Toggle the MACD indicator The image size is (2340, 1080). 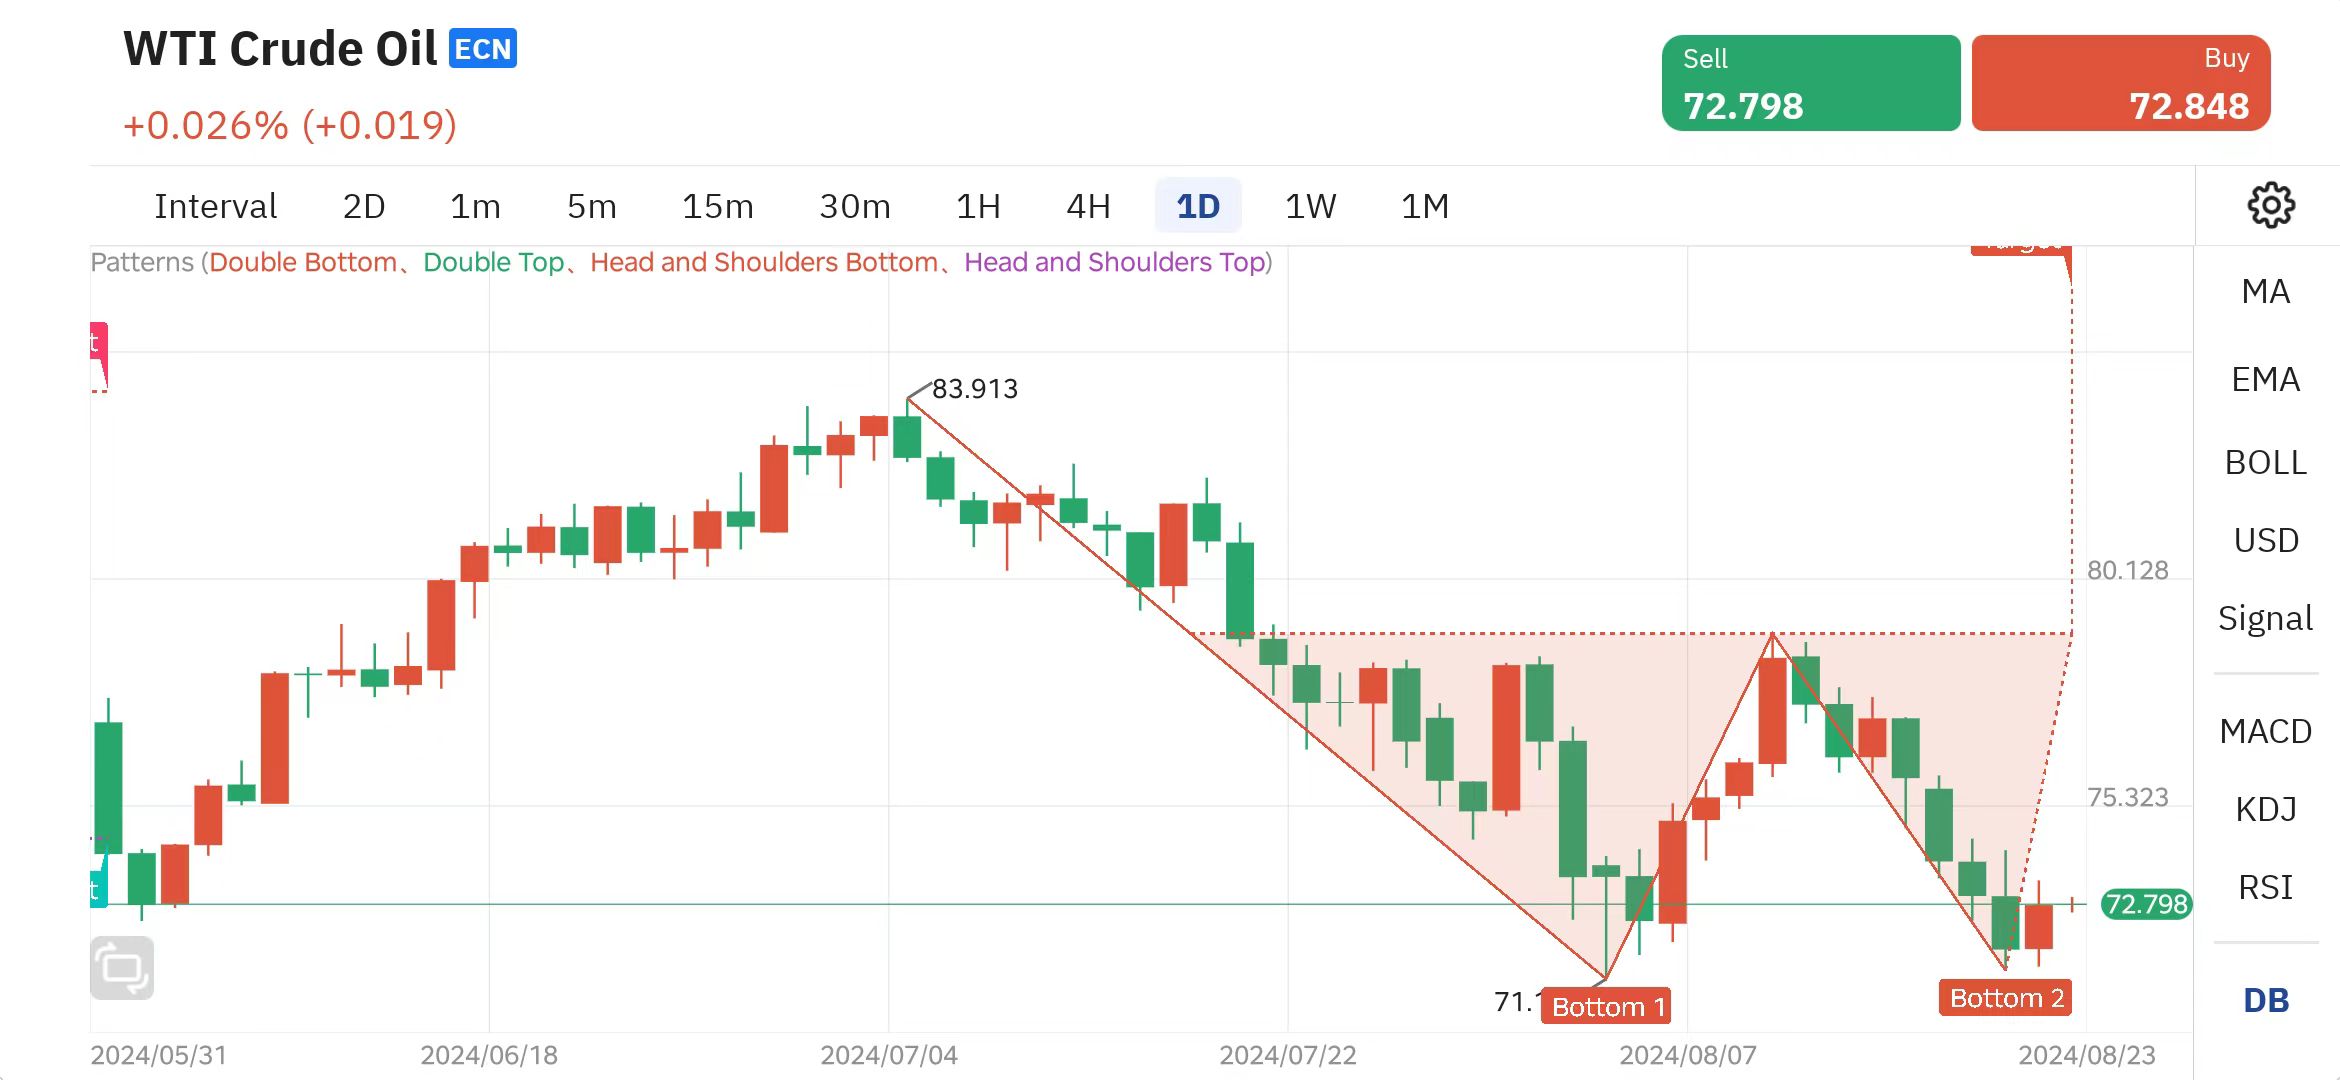(x=2265, y=731)
